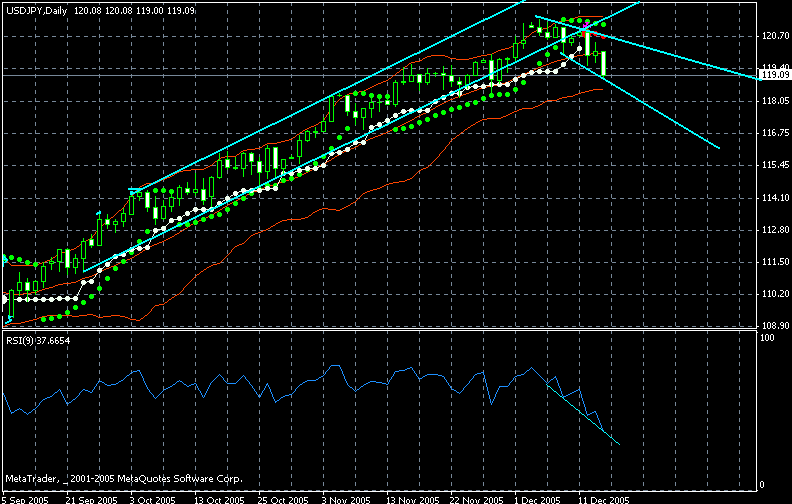Viewport: 792px width, 504px height.
Task: Click the RSI scale value 100
Action: point(767,338)
